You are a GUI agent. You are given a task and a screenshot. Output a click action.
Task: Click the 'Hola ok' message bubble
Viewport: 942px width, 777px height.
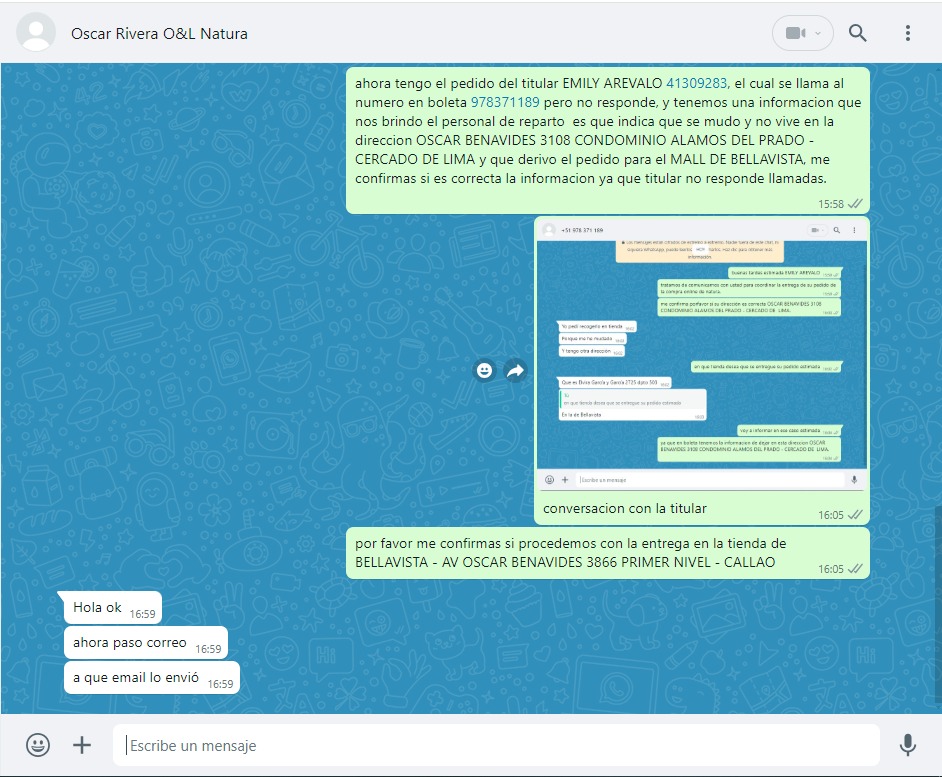98,607
